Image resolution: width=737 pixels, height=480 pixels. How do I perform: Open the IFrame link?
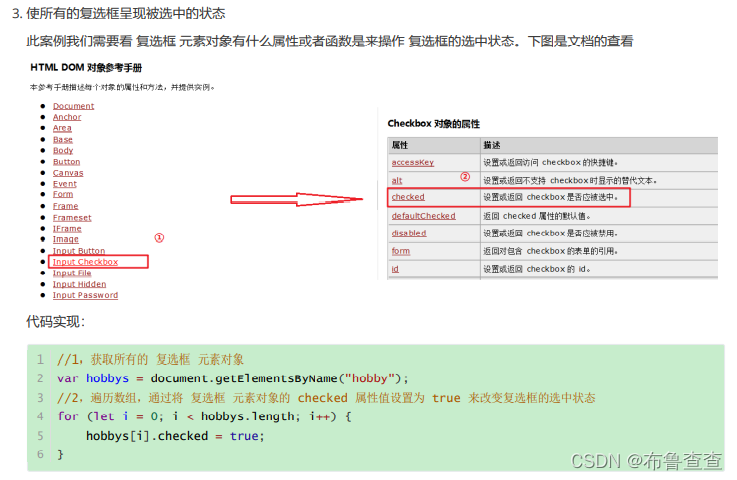point(67,228)
